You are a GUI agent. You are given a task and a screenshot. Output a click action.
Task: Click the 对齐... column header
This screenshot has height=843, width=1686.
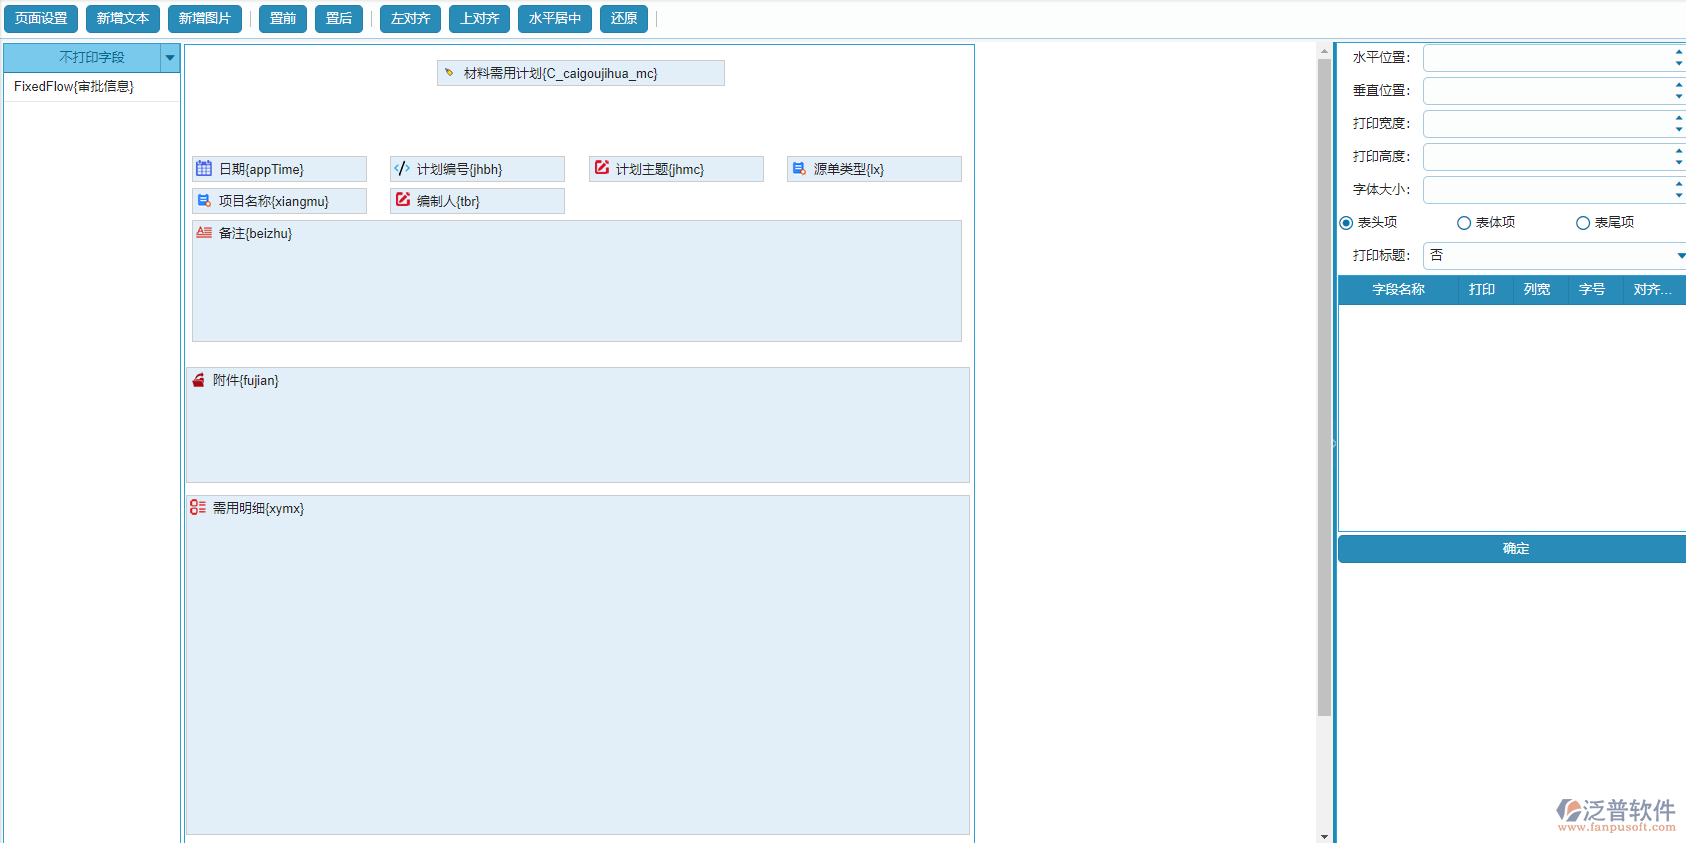click(1653, 290)
